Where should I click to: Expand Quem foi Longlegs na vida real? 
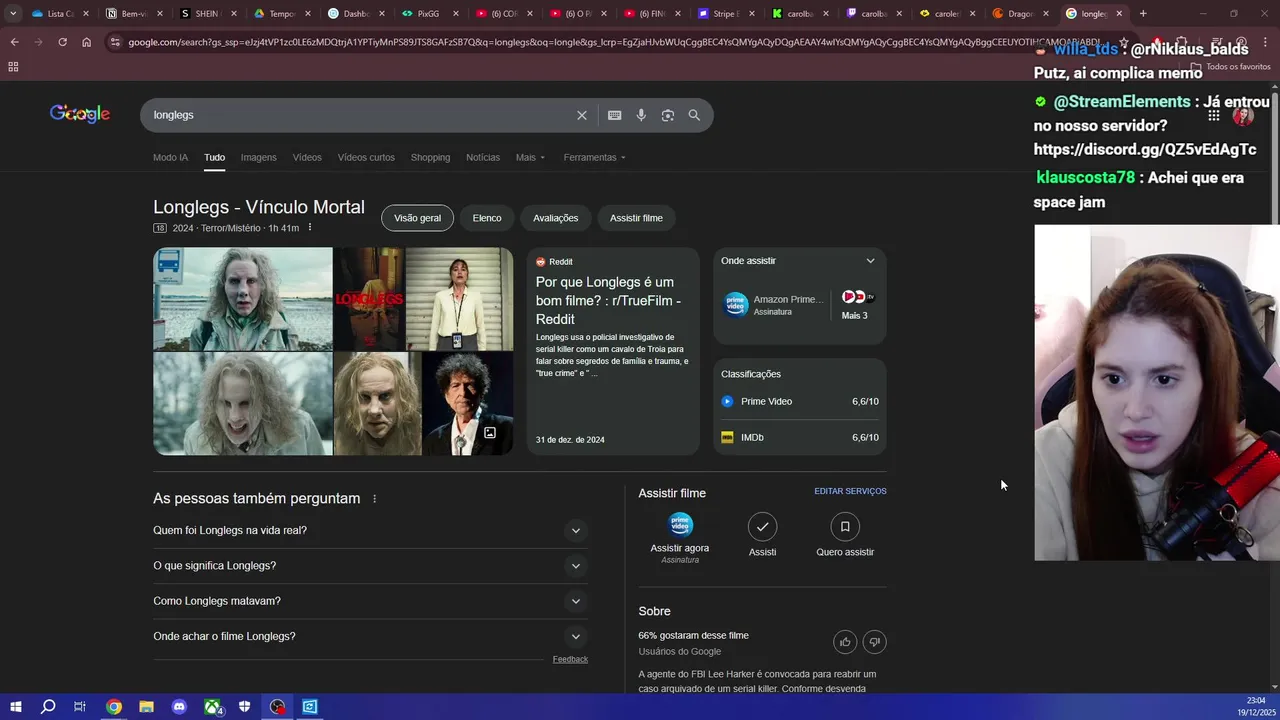pos(369,530)
